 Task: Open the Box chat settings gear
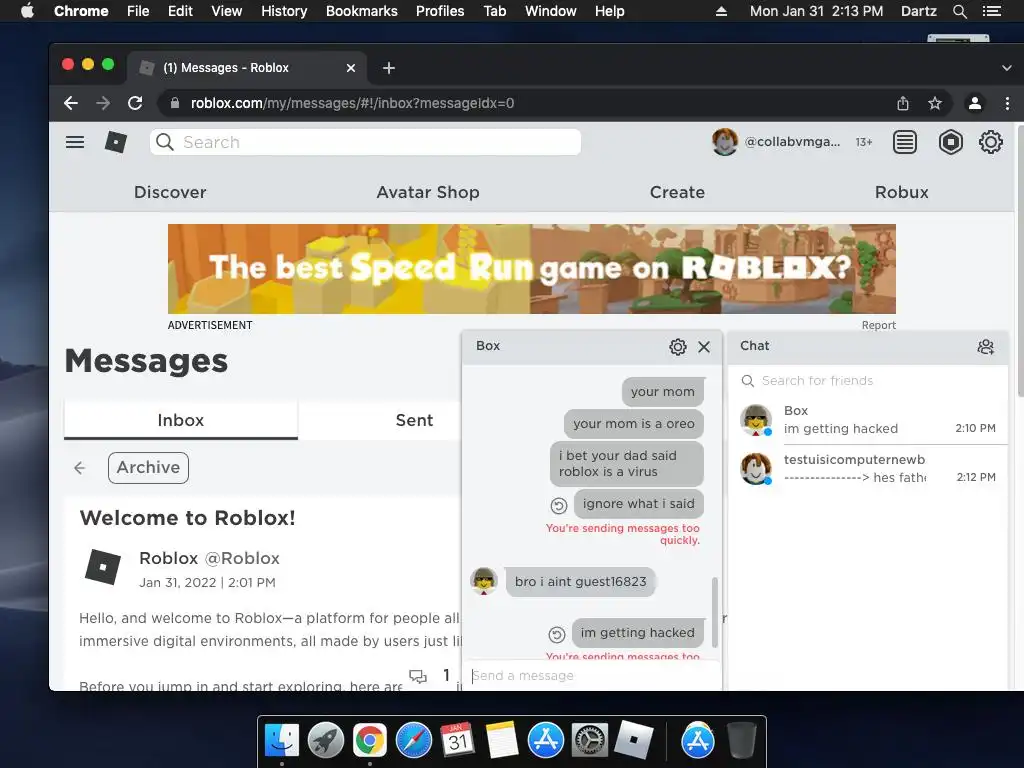(x=678, y=347)
